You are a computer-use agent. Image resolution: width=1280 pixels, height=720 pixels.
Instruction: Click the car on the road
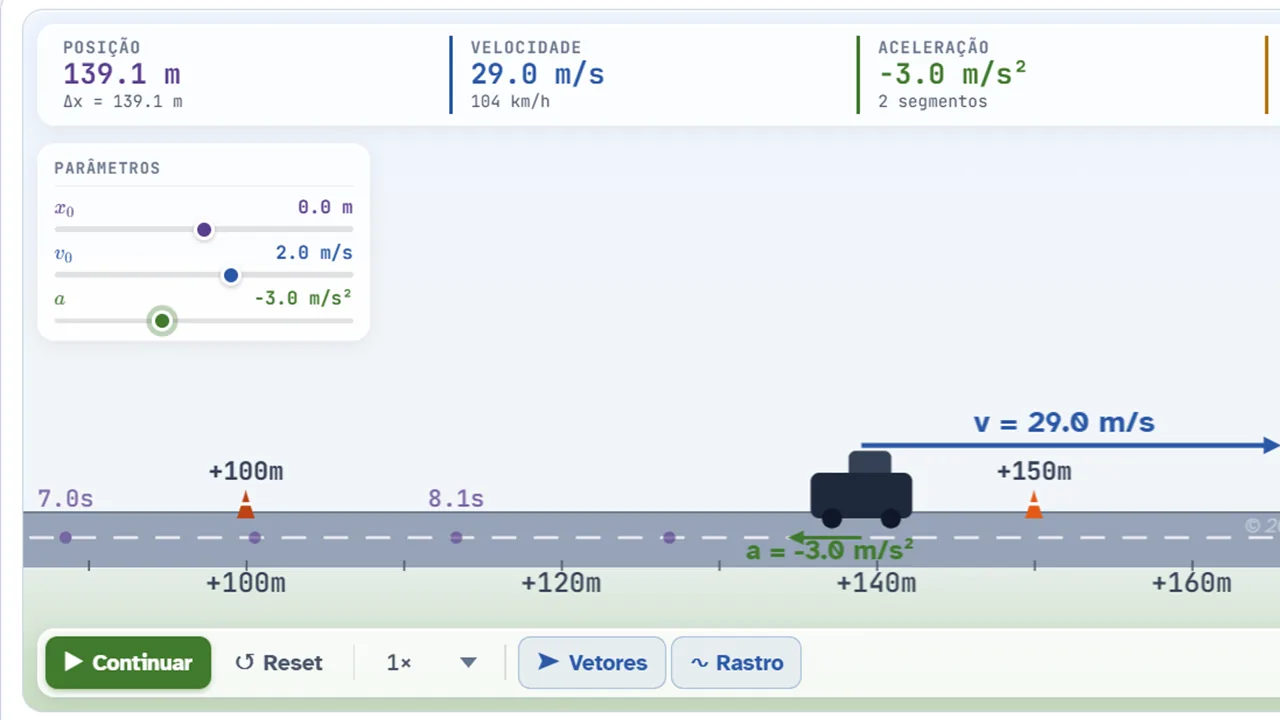tap(861, 490)
